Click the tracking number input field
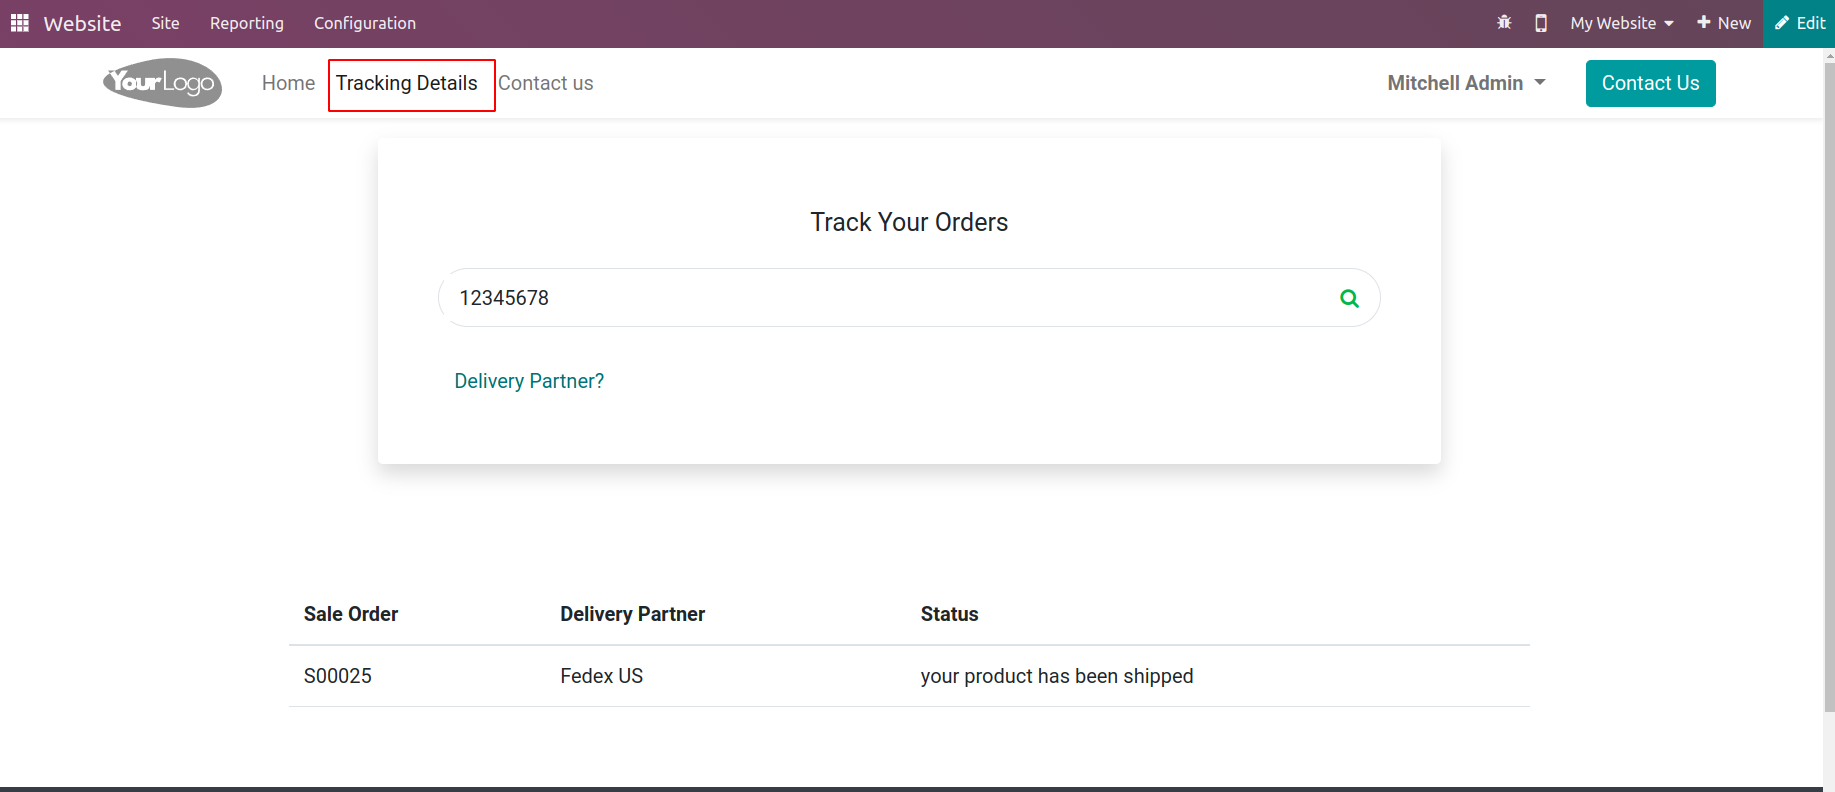Viewport: 1835px width, 792px height. point(880,298)
